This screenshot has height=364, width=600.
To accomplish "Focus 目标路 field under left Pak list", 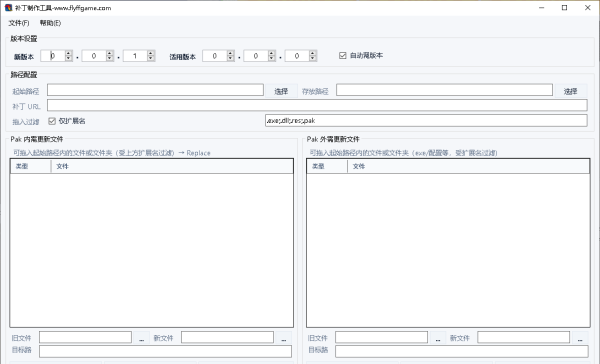I will click(165, 351).
